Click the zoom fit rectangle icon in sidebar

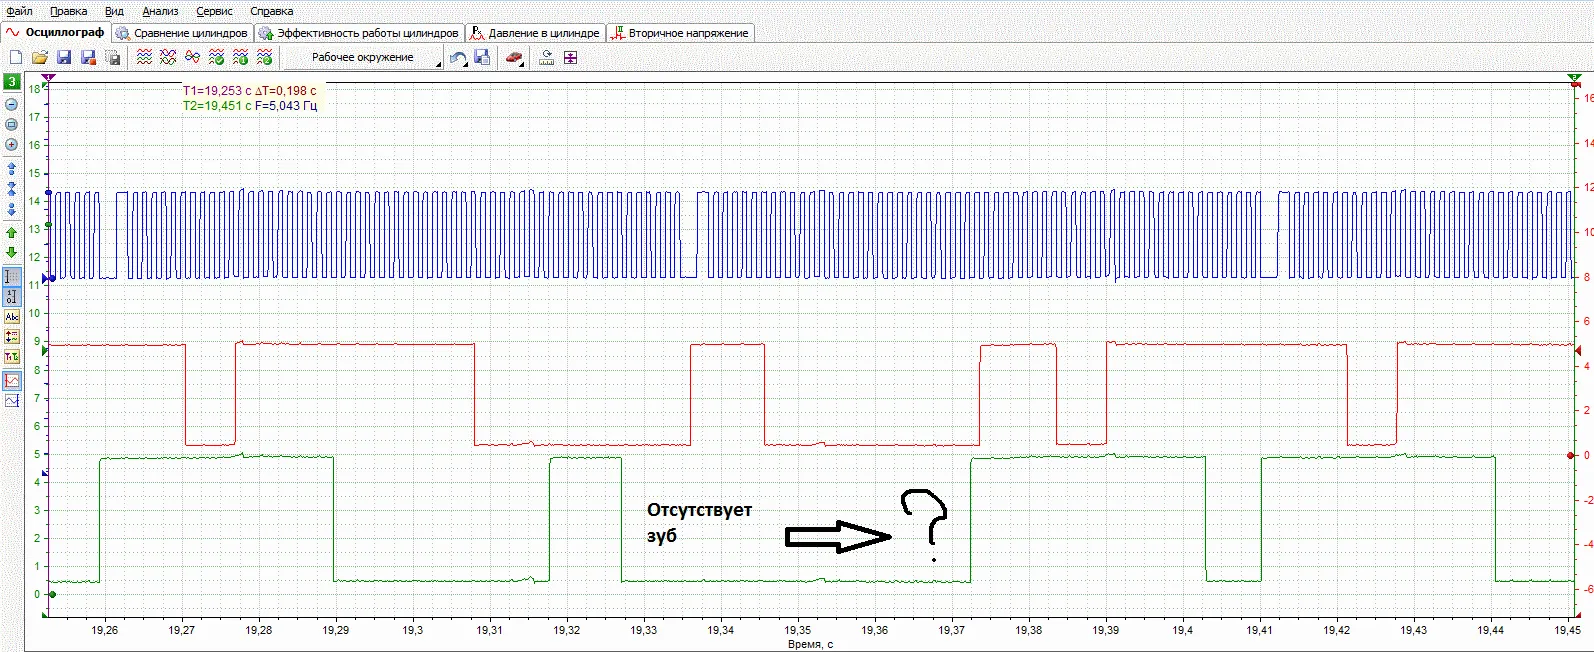click(x=12, y=124)
